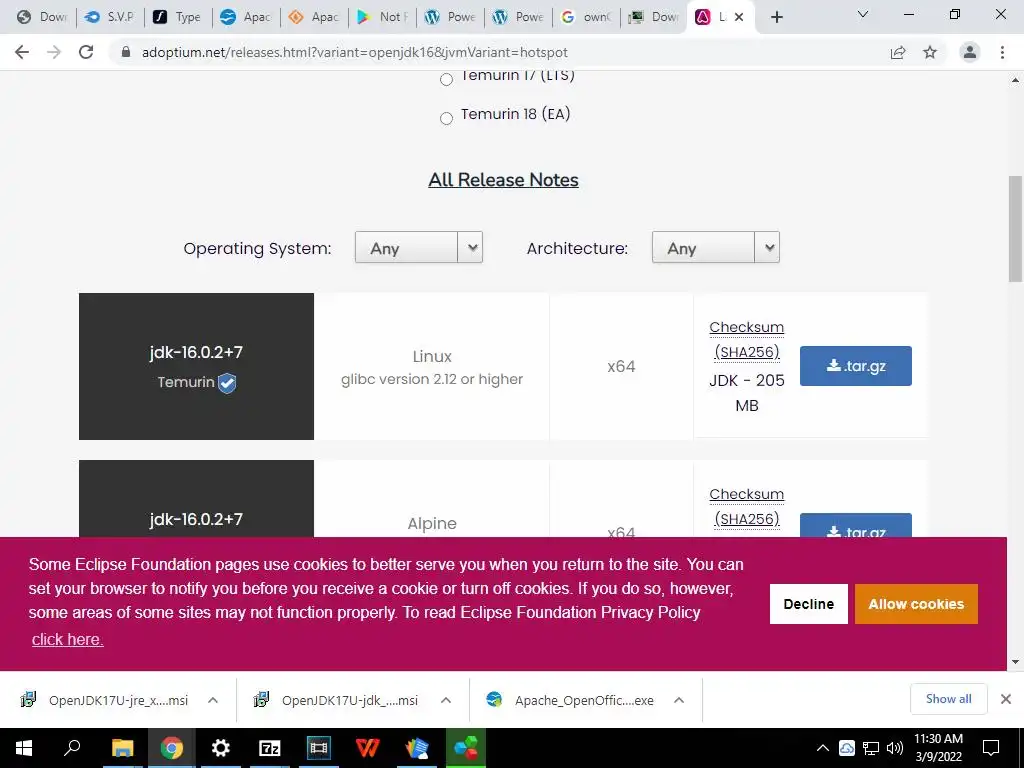Open the All Release Notes link

[x=503, y=180]
